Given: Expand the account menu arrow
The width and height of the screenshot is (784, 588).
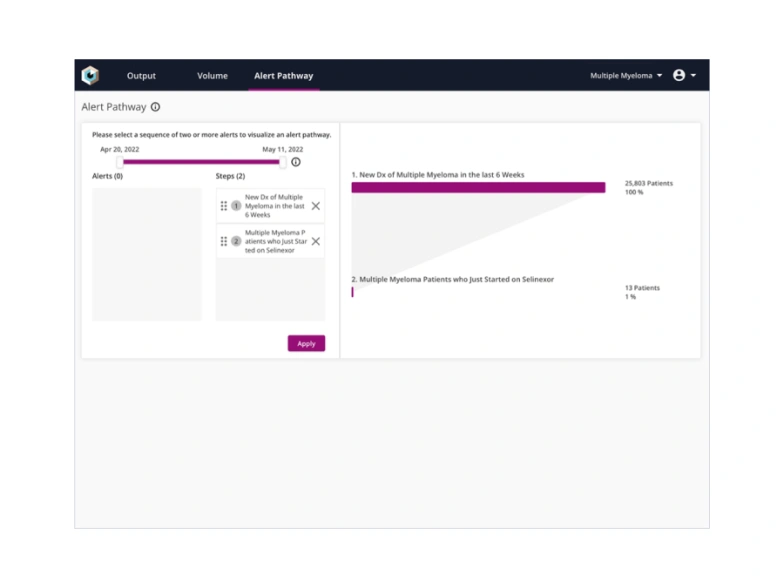Looking at the screenshot, I should click(693, 76).
